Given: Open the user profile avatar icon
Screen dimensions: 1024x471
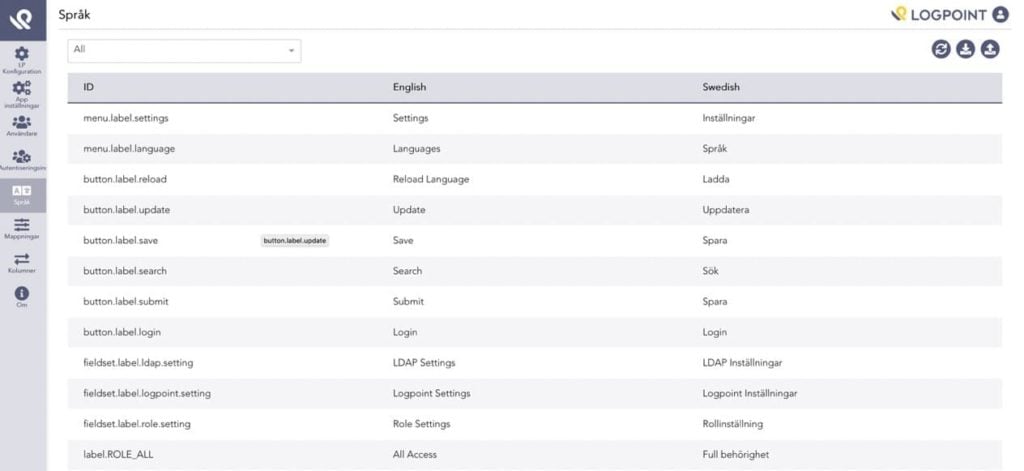Looking at the screenshot, I should click(1000, 14).
